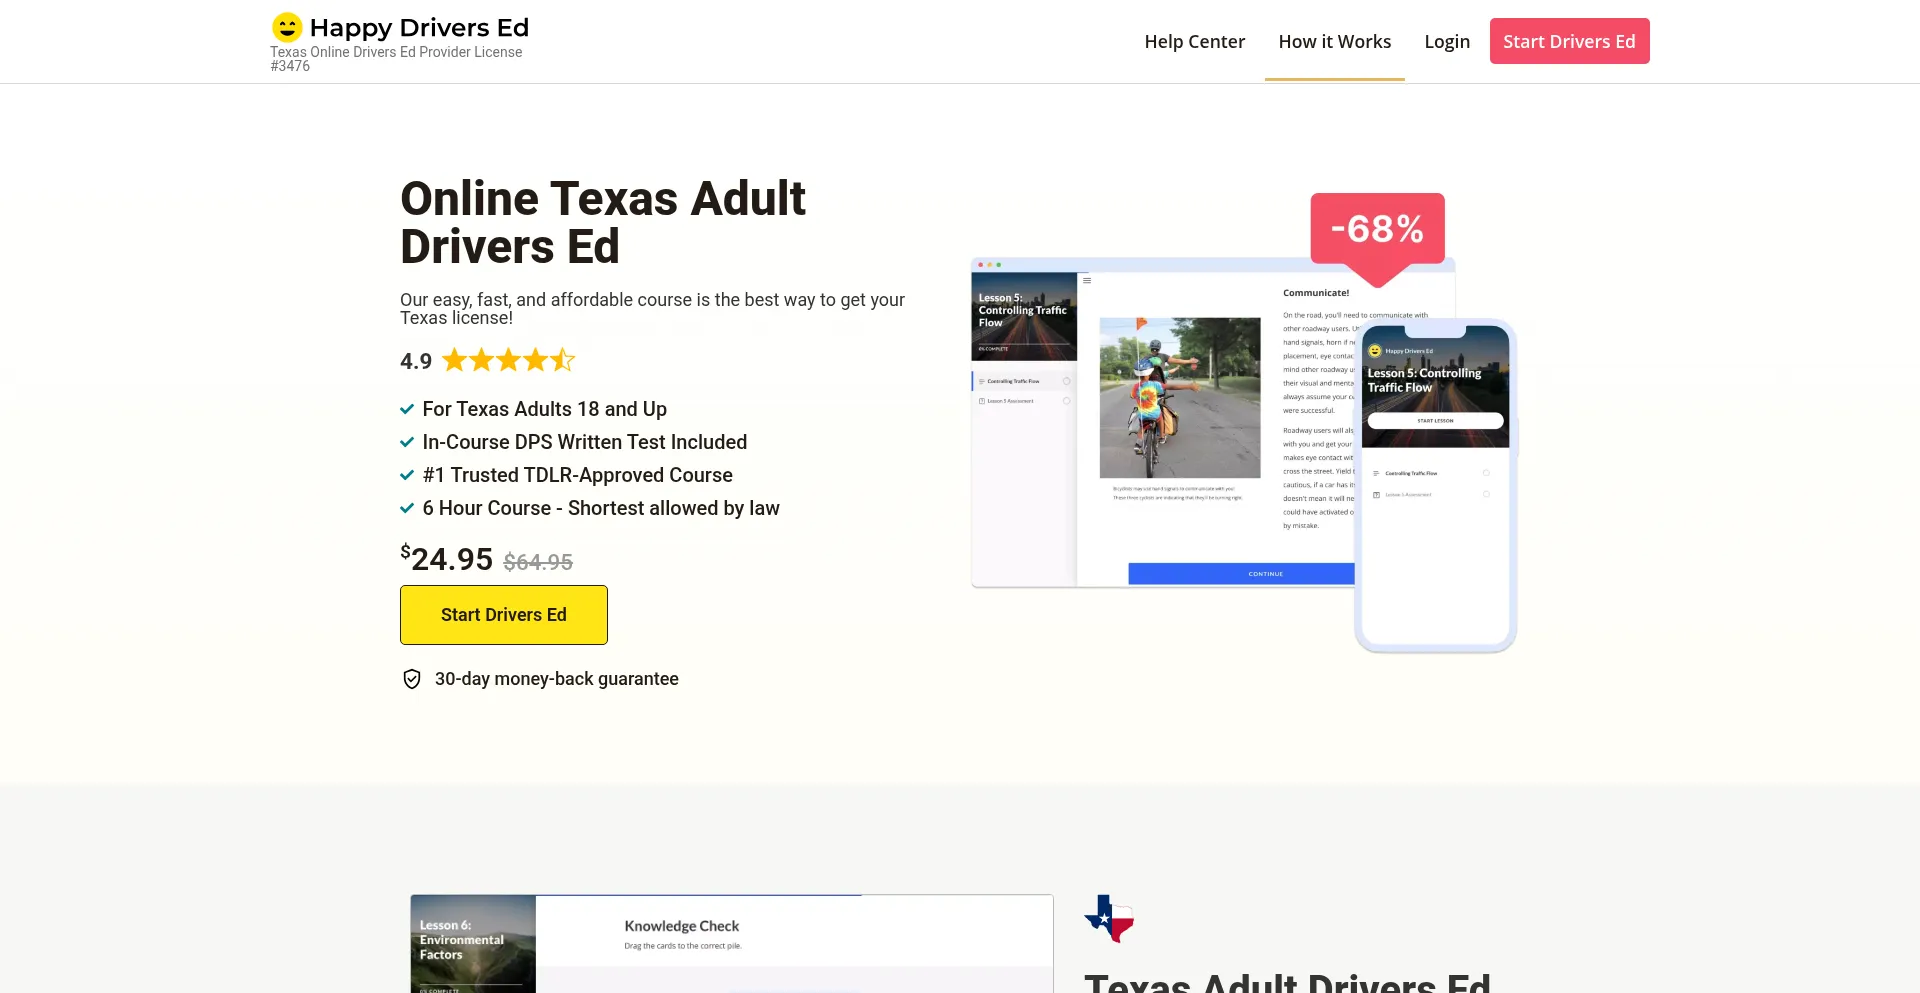The width and height of the screenshot is (1920, 993).
Task: Click the shield icon beside money-back guarantee
Action: tap(412, 679)
